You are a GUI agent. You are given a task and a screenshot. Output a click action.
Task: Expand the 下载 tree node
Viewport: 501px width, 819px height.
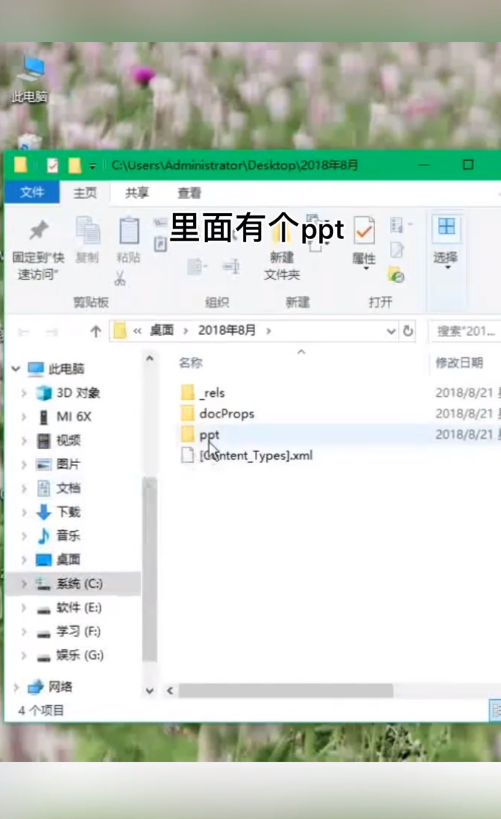(24, 512)
